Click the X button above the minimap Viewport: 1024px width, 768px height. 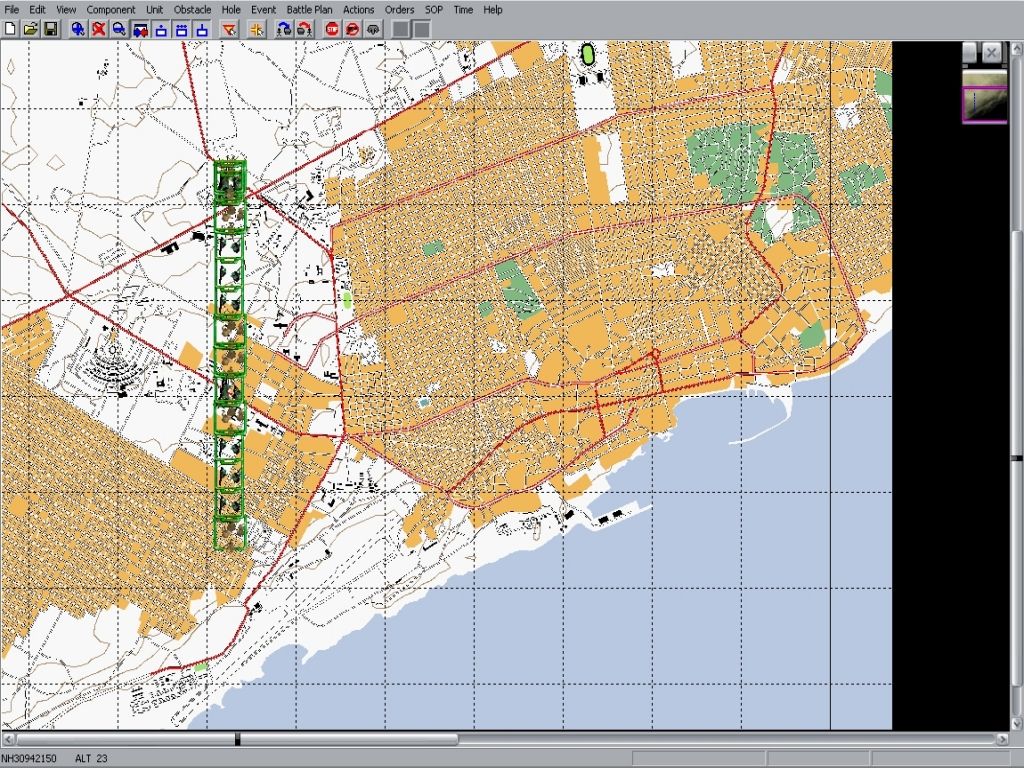991,52
